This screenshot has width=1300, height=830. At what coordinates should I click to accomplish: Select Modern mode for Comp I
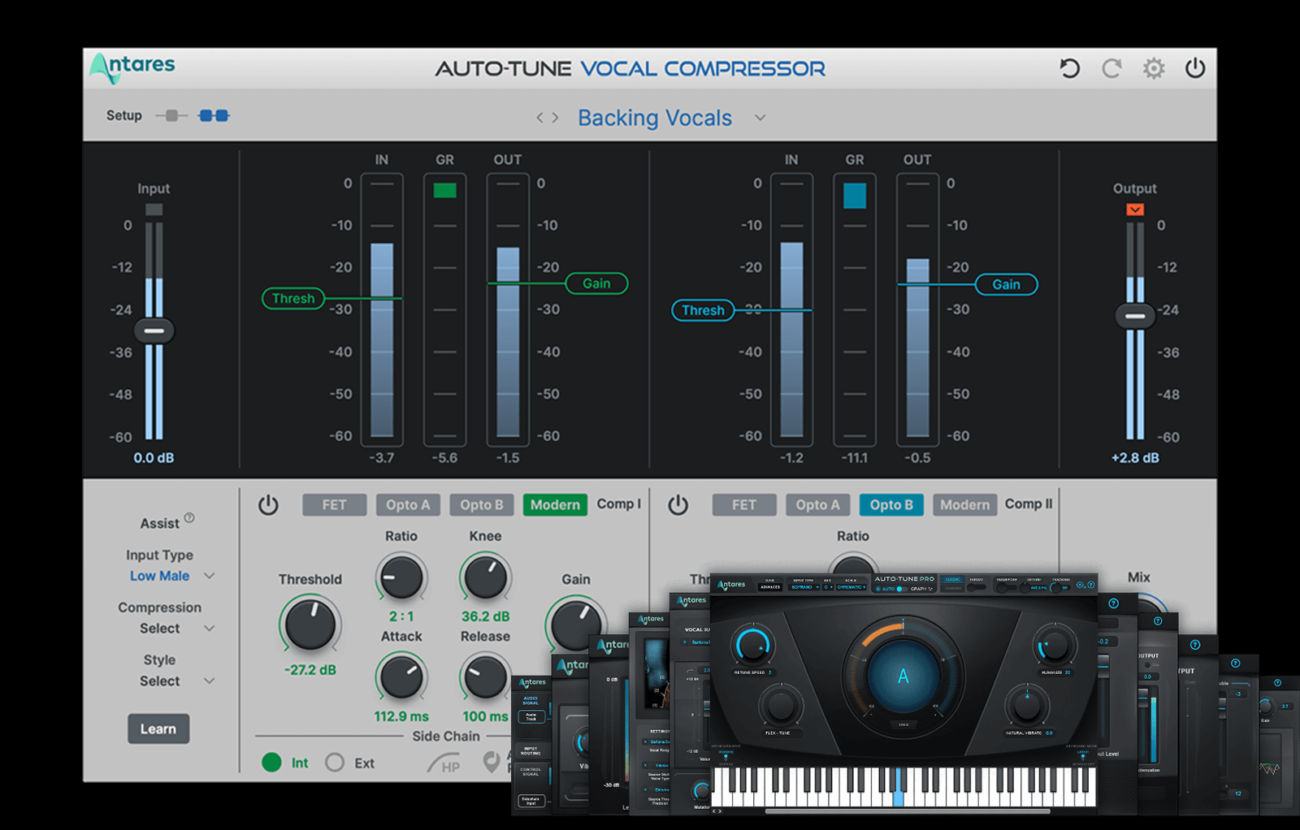pos(555,505)
